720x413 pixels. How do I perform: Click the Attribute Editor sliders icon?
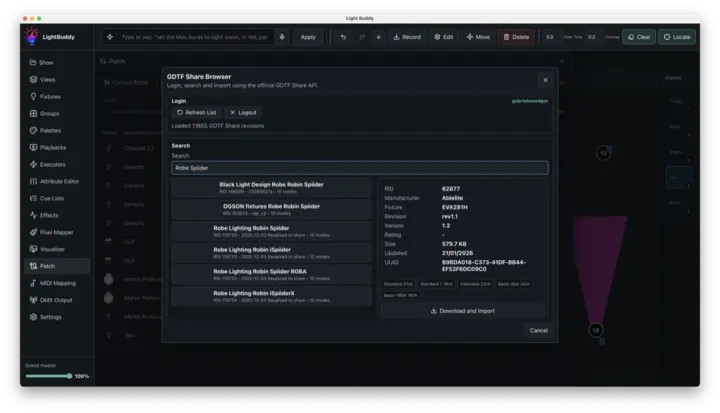(33, 181)
